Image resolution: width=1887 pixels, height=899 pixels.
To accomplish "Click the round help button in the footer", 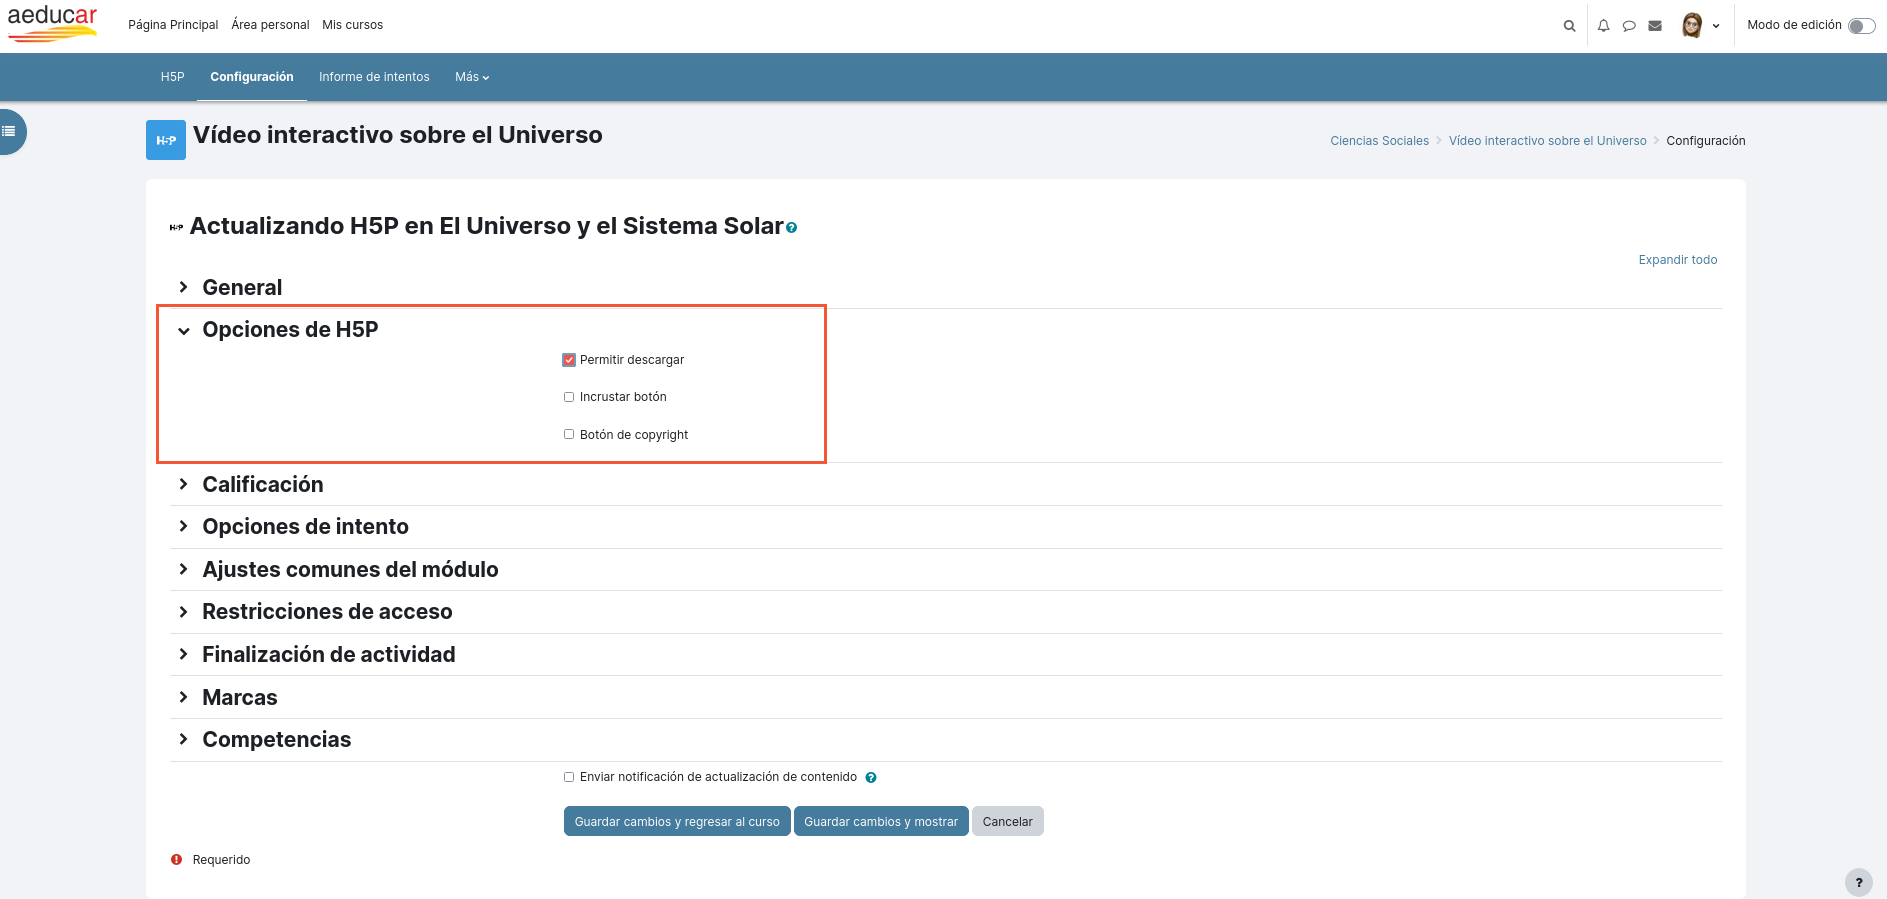I will pos(1859,882).
